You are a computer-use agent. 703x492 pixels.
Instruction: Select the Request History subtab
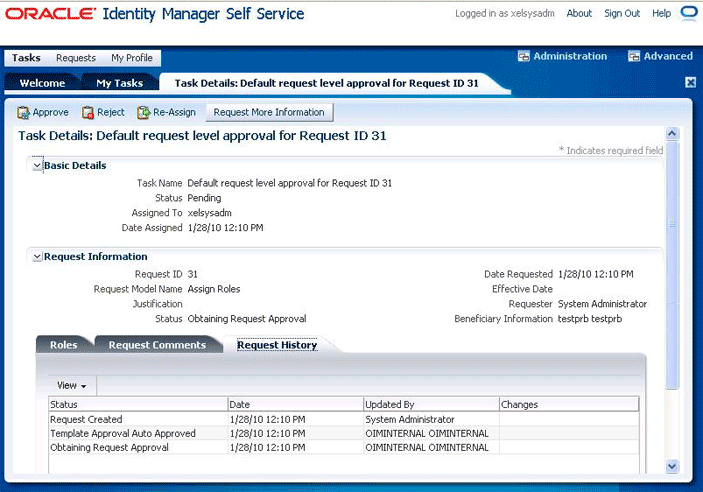click(x=277, y=345)
